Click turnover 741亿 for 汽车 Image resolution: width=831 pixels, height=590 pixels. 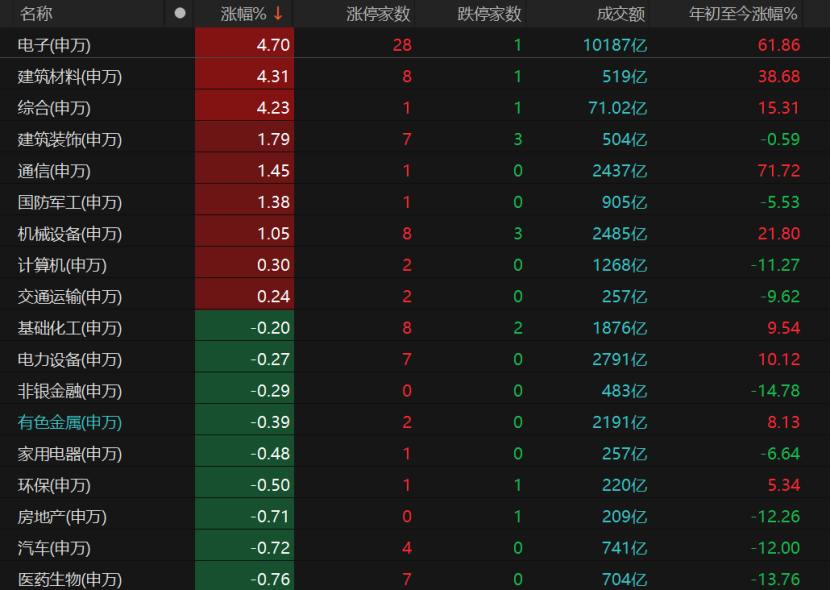(x=624, y=548)
